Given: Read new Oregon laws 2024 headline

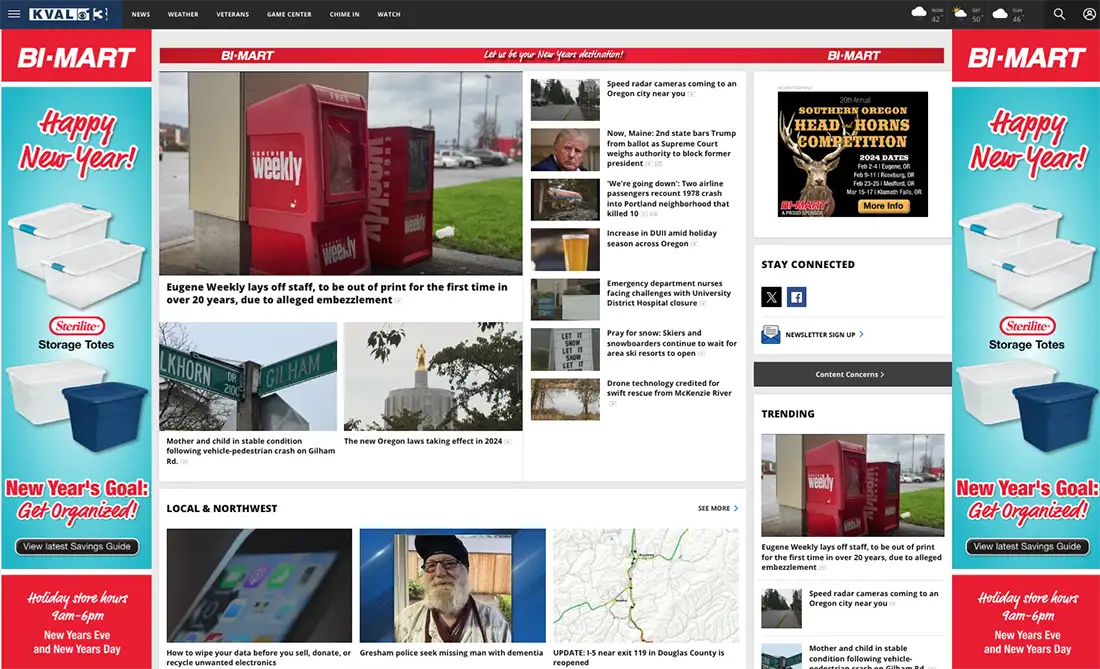Looking at the screenshot, I should pyautogui.click(x=423, y=441).
